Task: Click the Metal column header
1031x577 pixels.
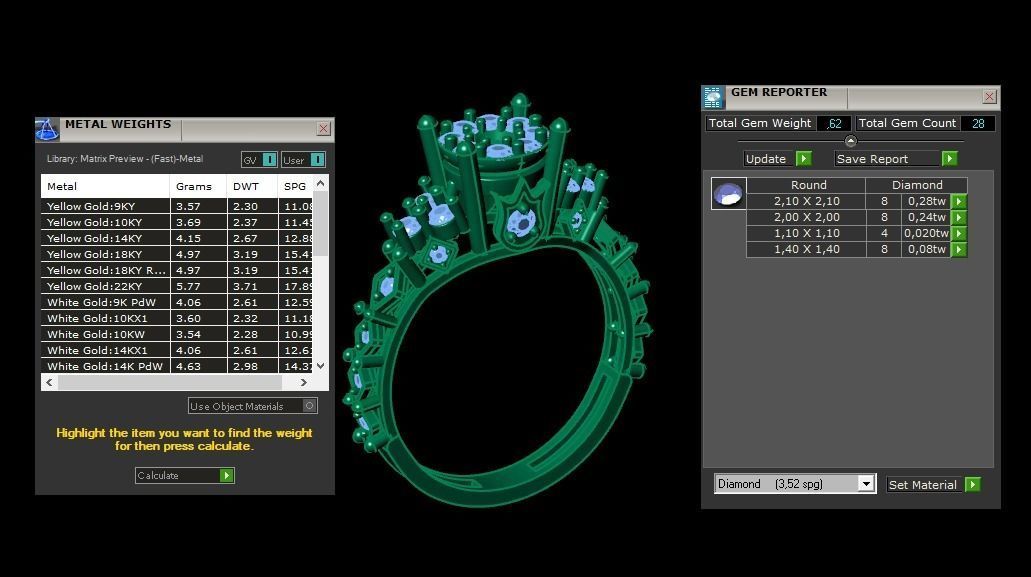Action: tap(105, 187)
